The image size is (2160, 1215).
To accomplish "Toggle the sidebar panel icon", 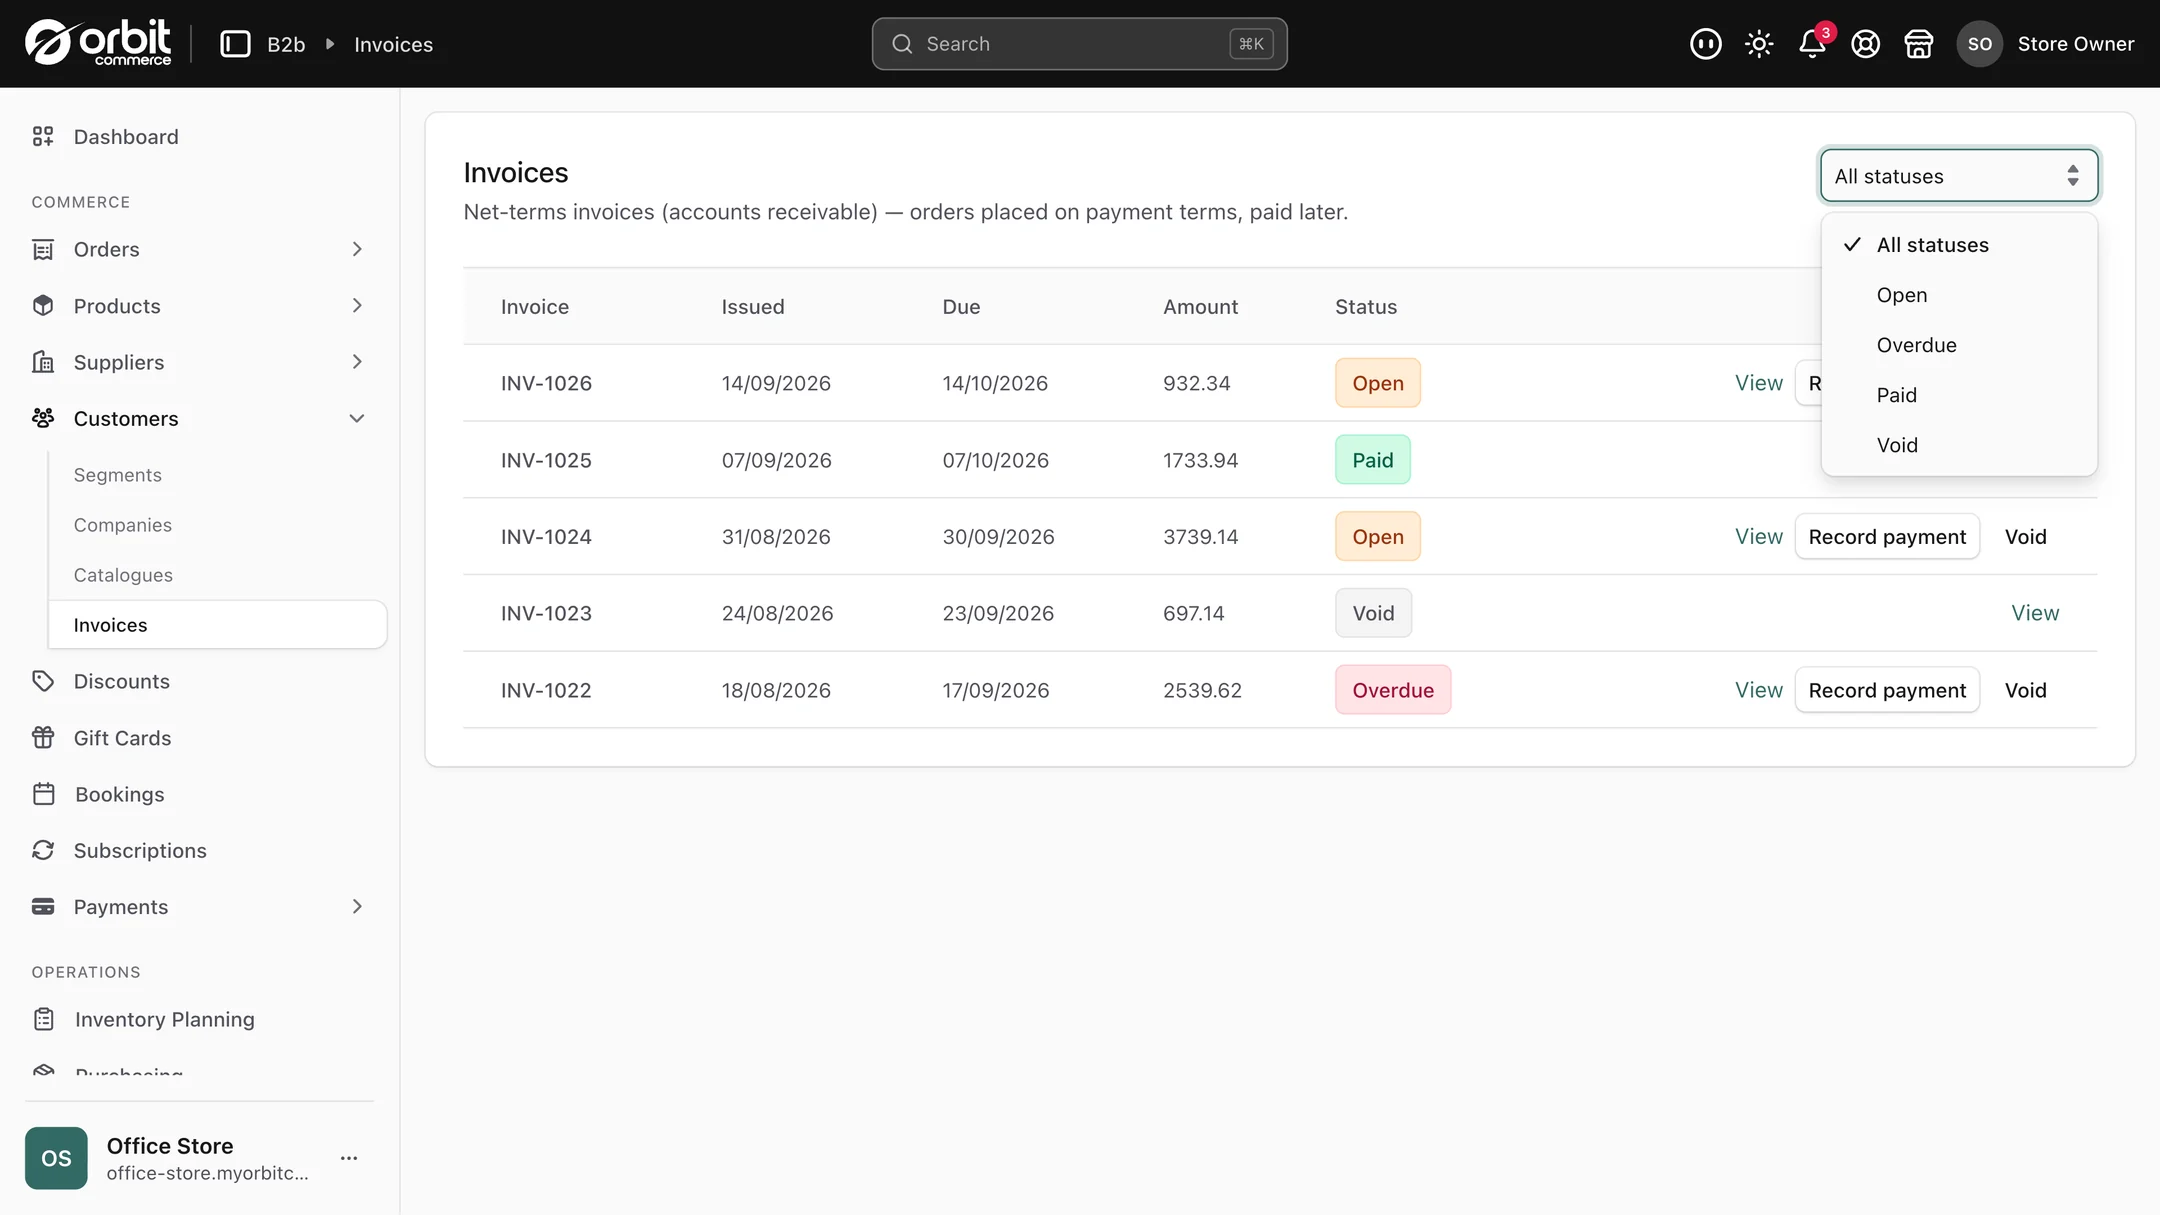I will (x=235, y=44).
